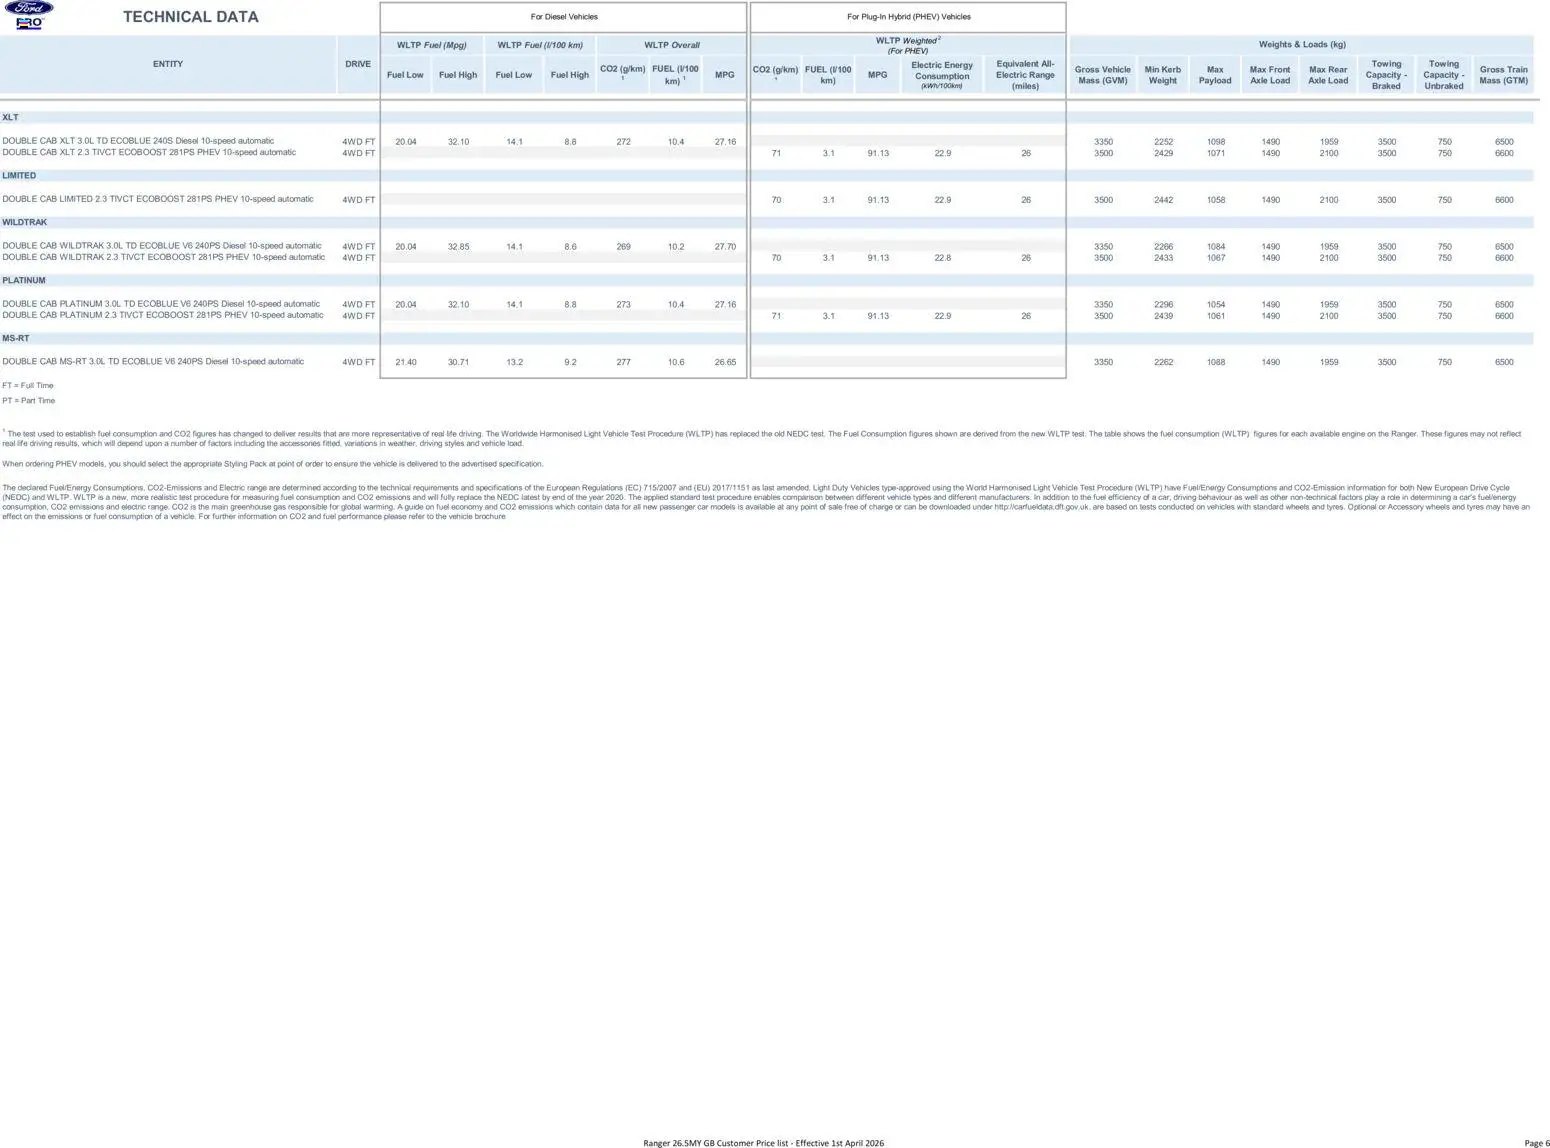
Task: Select the 'Equivalent All-Electric Range (miles)' header
Action: click(x=1025, y=75)
